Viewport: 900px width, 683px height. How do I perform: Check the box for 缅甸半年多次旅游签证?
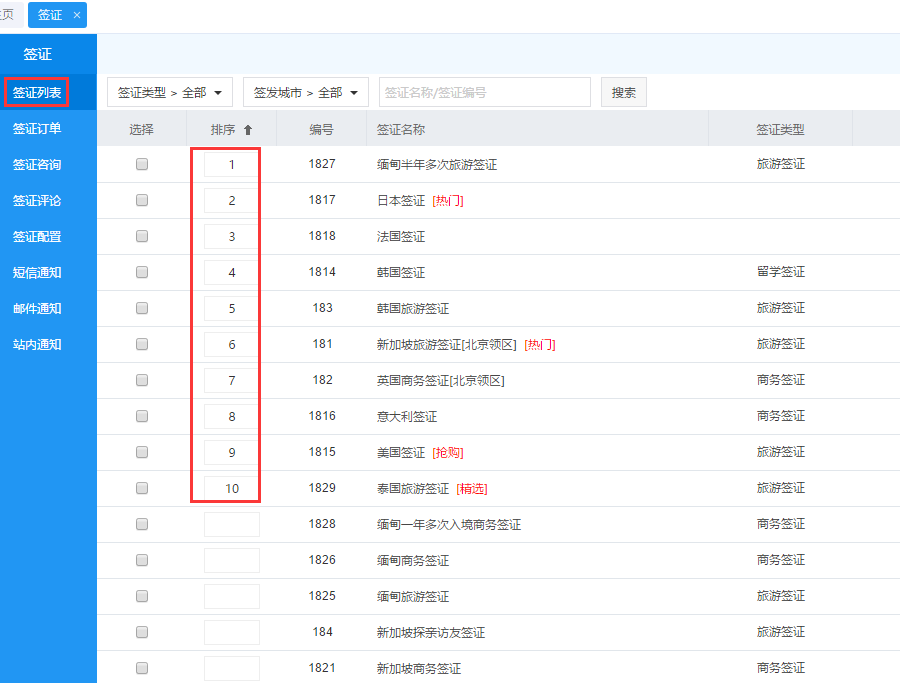[x=142, y=164]
